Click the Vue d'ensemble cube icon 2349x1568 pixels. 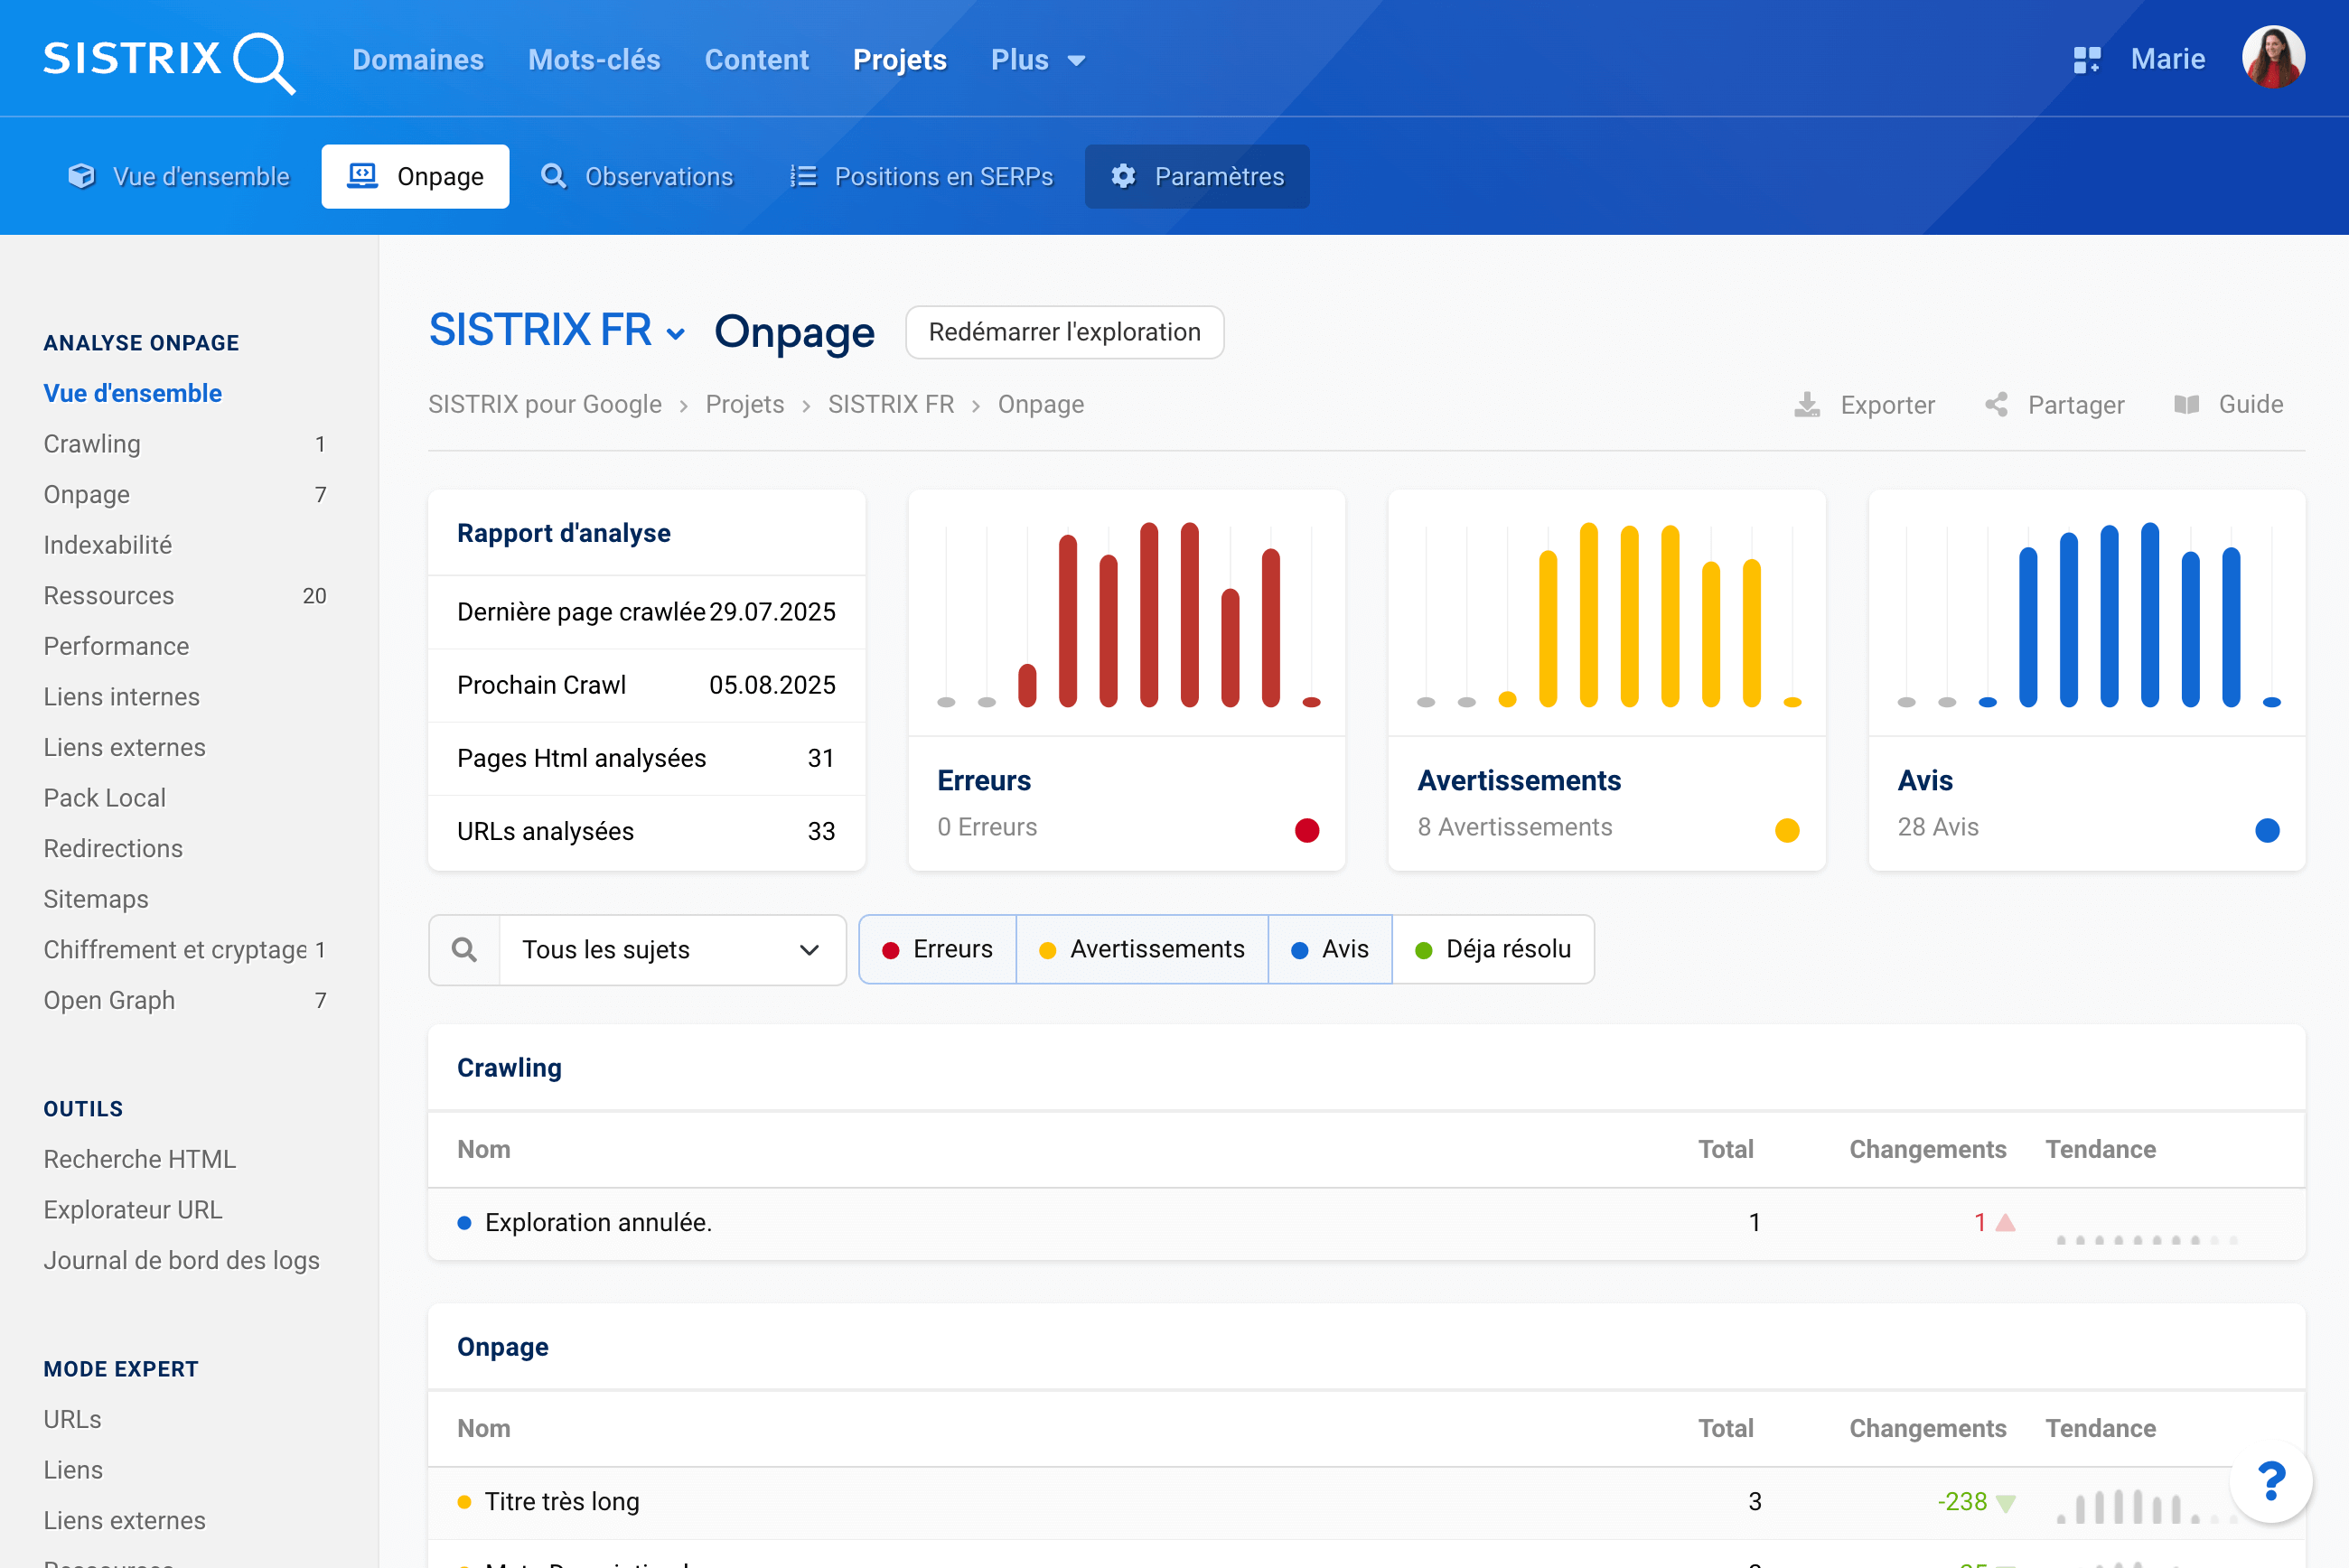(81, 176)
